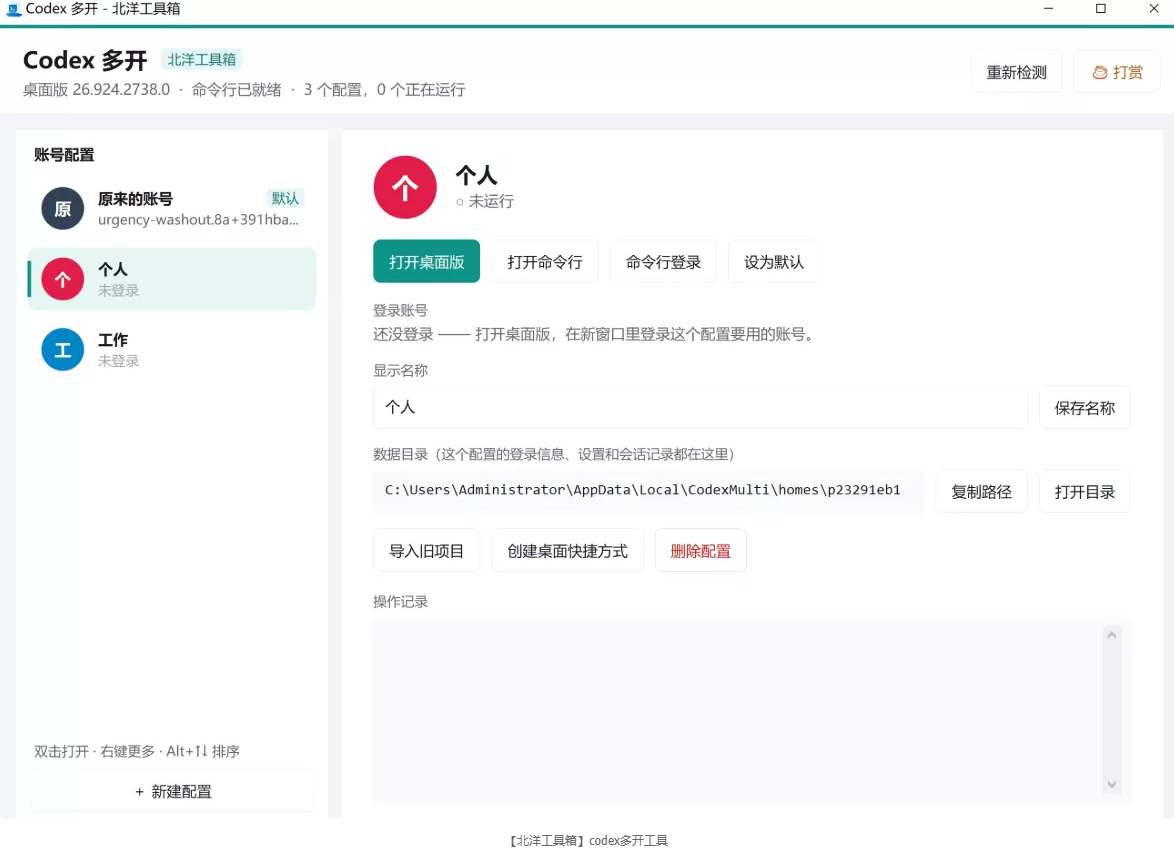Focus the 显示名称 input field

tap(700, 407)
